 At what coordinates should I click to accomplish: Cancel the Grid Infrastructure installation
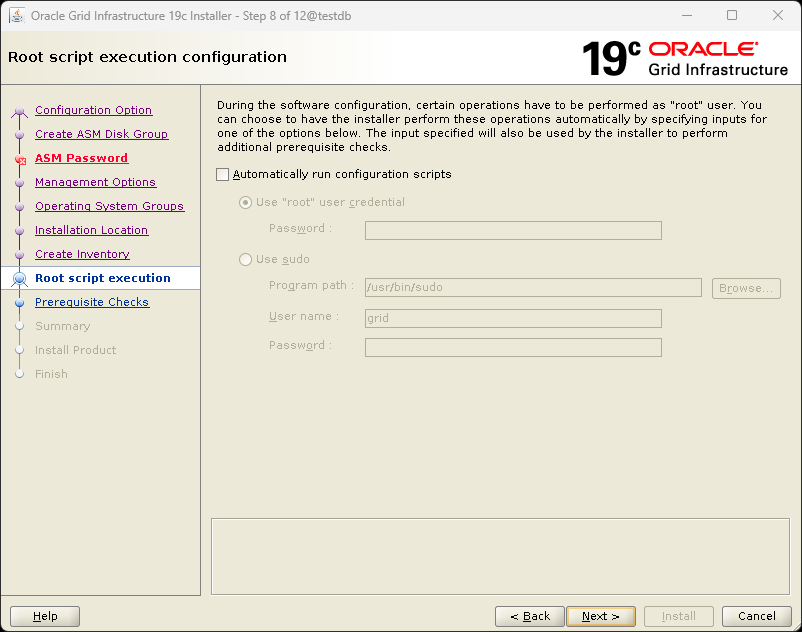tap(757, 616)
